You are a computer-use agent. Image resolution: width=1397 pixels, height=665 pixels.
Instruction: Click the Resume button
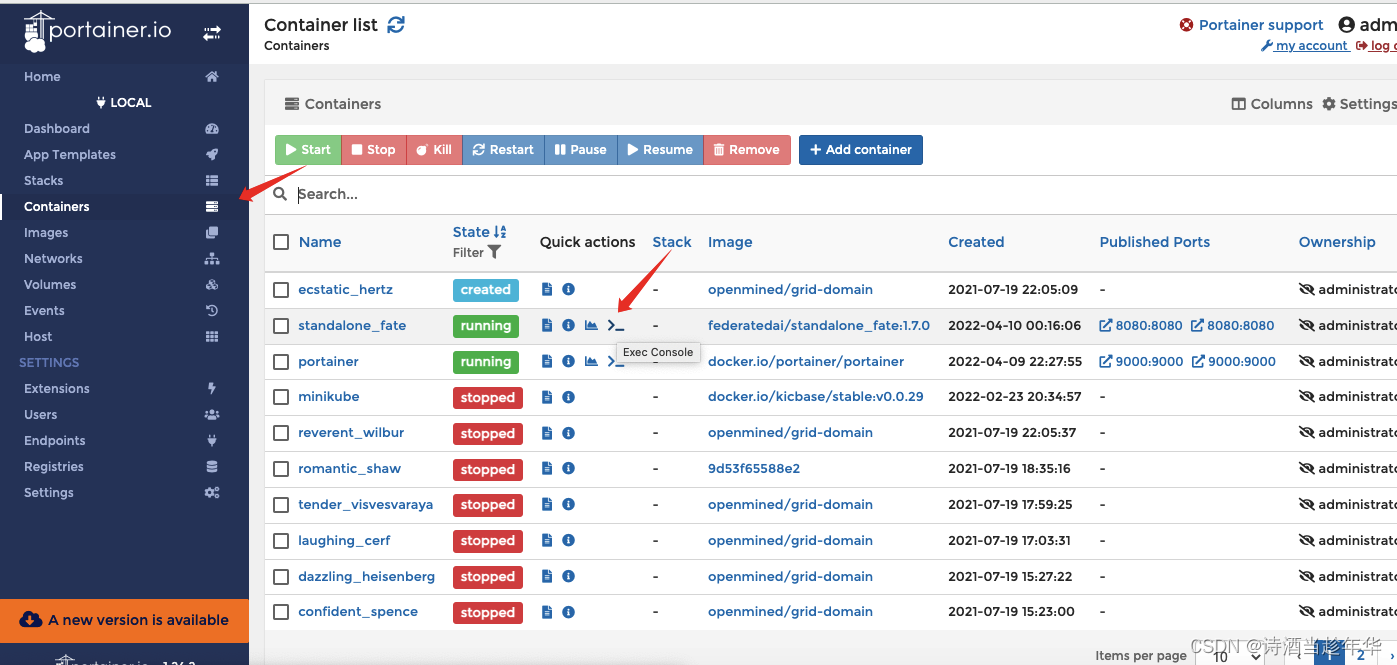tap(660, 150)
